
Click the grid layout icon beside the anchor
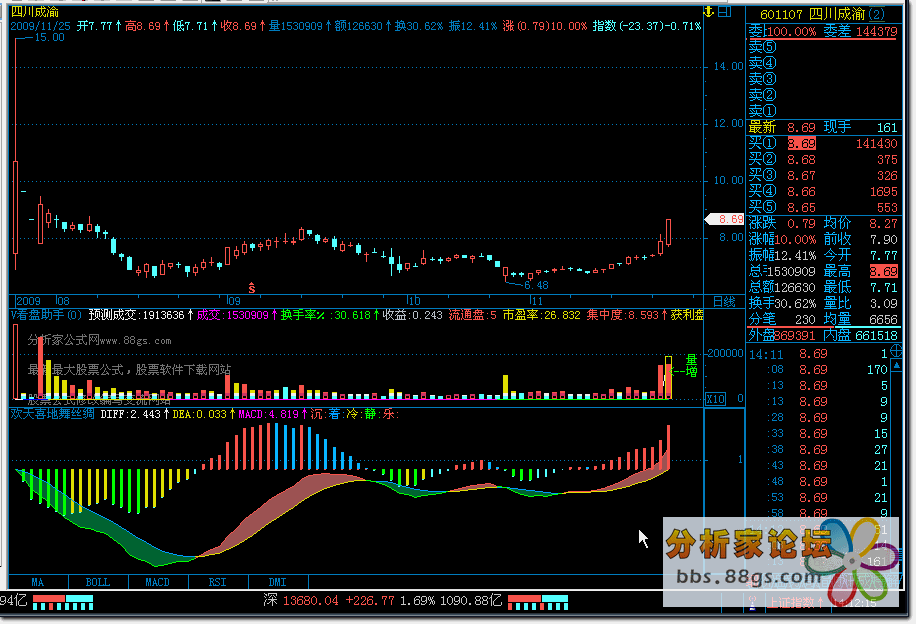point(726,11)
